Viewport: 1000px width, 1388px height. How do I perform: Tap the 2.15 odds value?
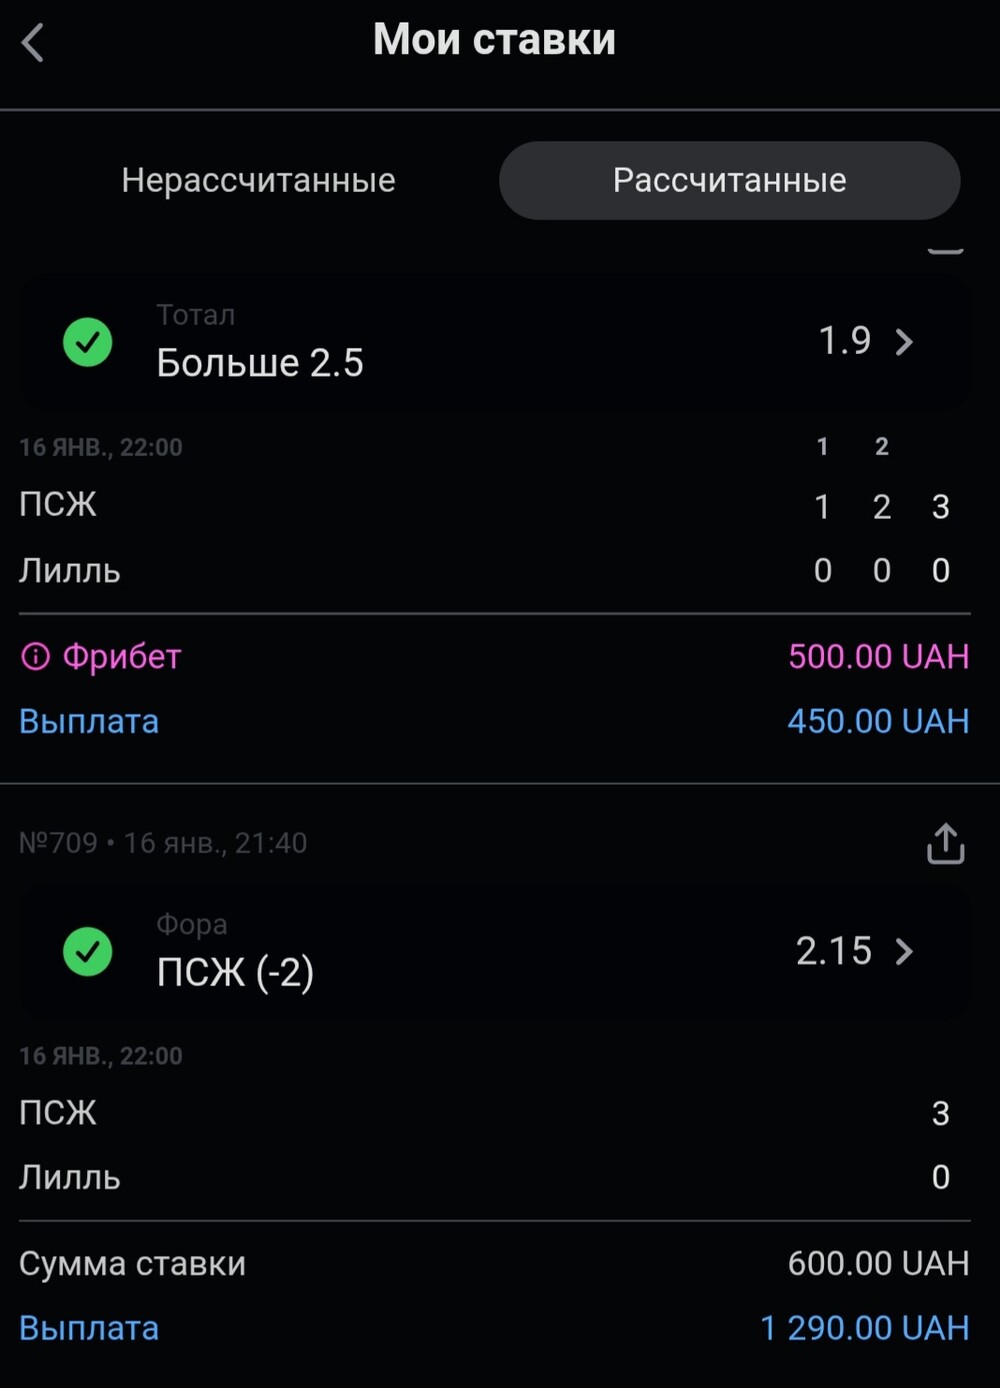[833, 951]
